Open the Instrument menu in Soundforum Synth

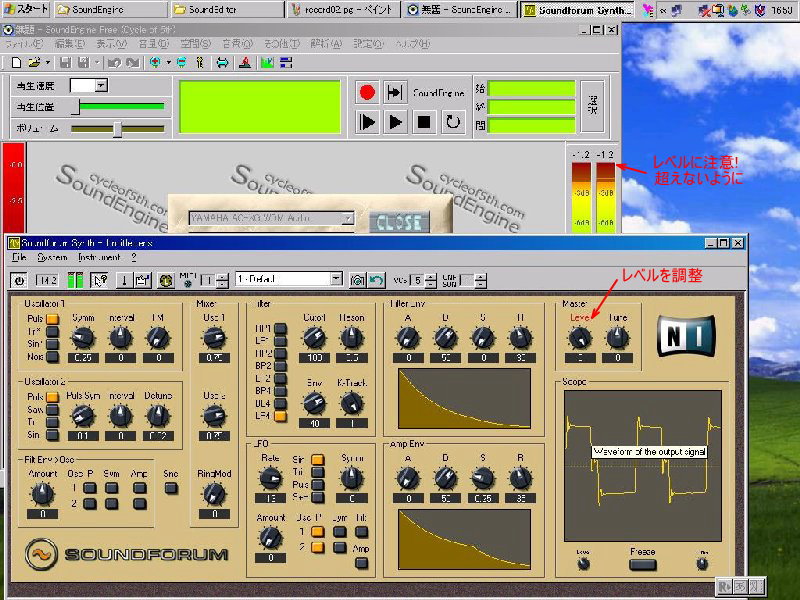coord(97,257)
